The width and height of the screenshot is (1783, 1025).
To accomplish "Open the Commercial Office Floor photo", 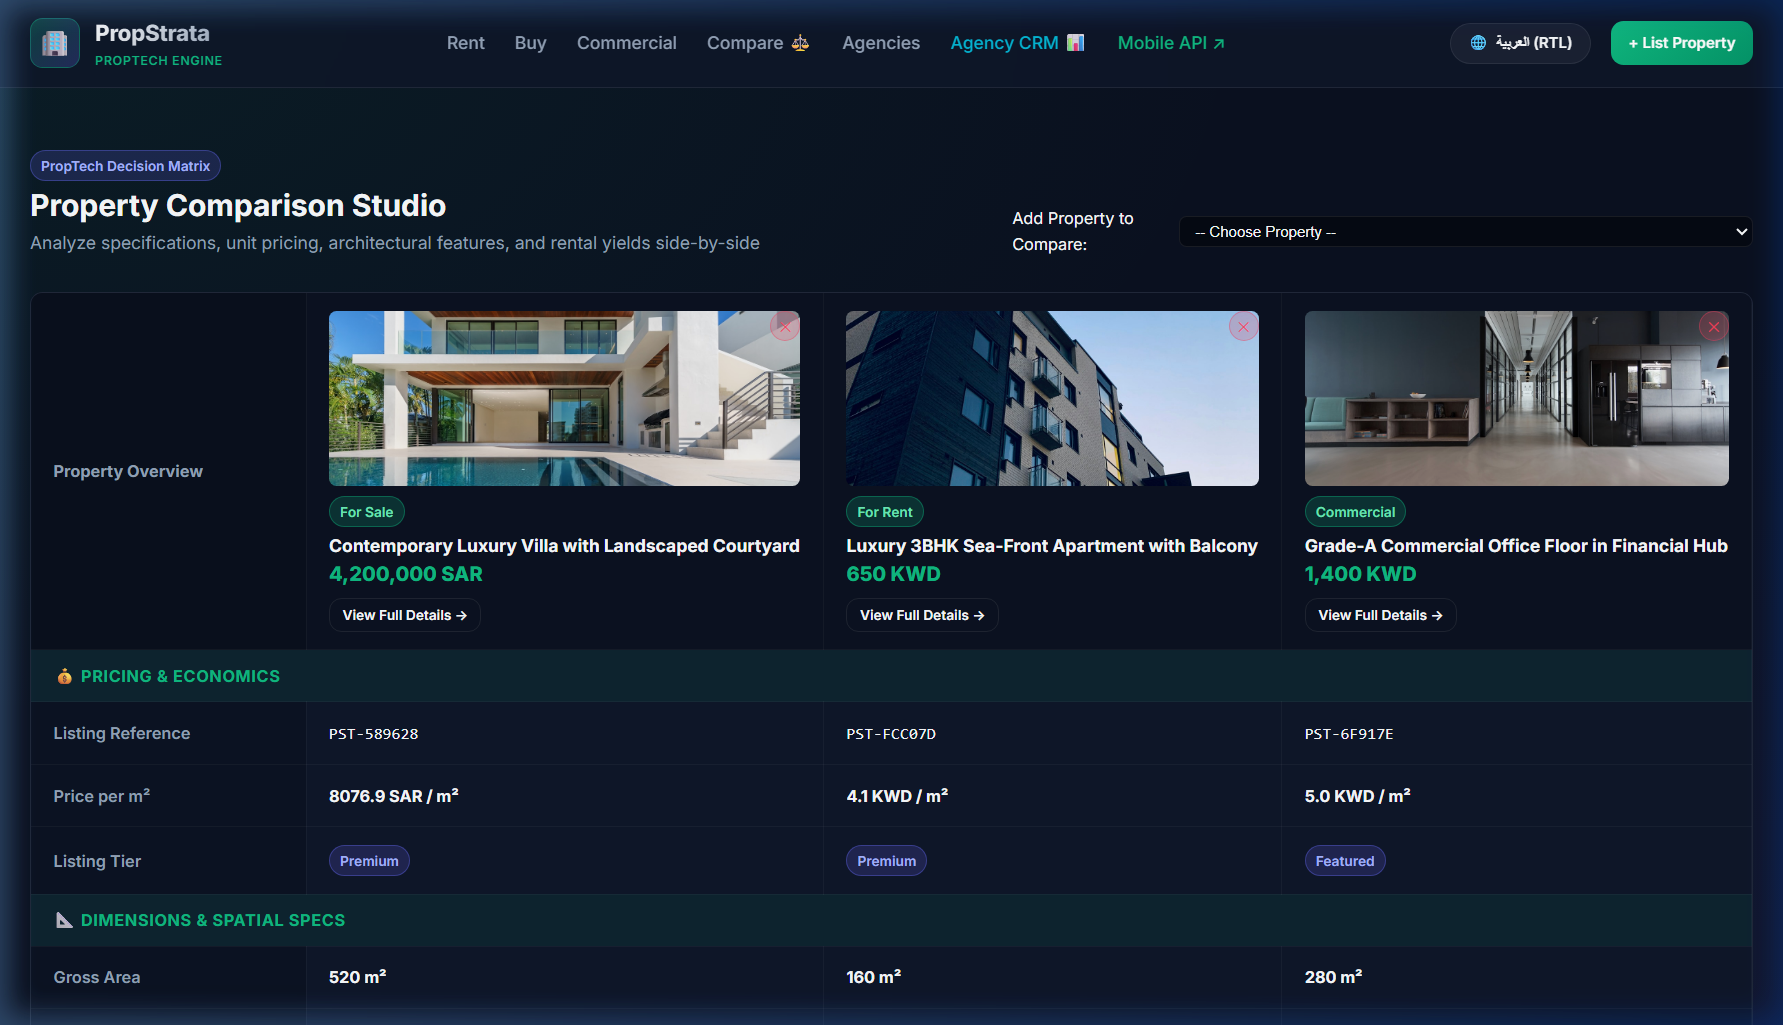I will 1517,398.
